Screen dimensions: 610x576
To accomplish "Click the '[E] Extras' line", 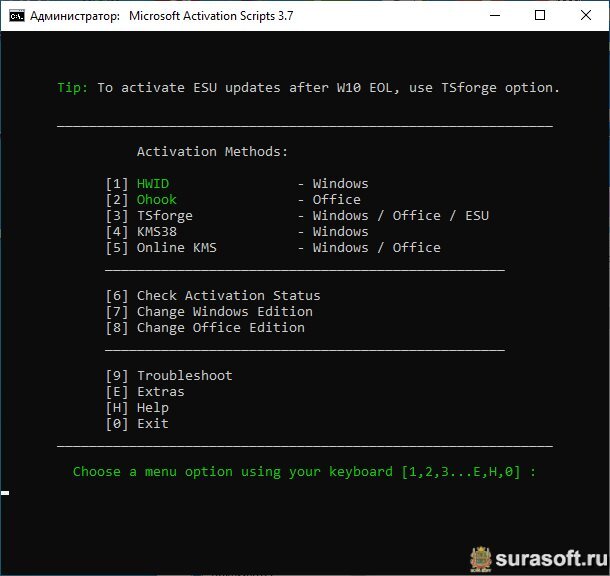I will click(145, 392).
